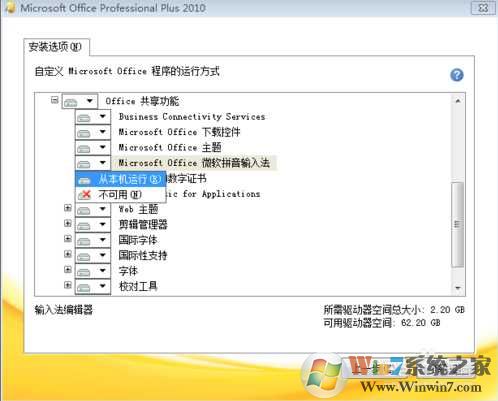Select Microsoft Office 微软拼音输入法 label

(x=194, y=163)
